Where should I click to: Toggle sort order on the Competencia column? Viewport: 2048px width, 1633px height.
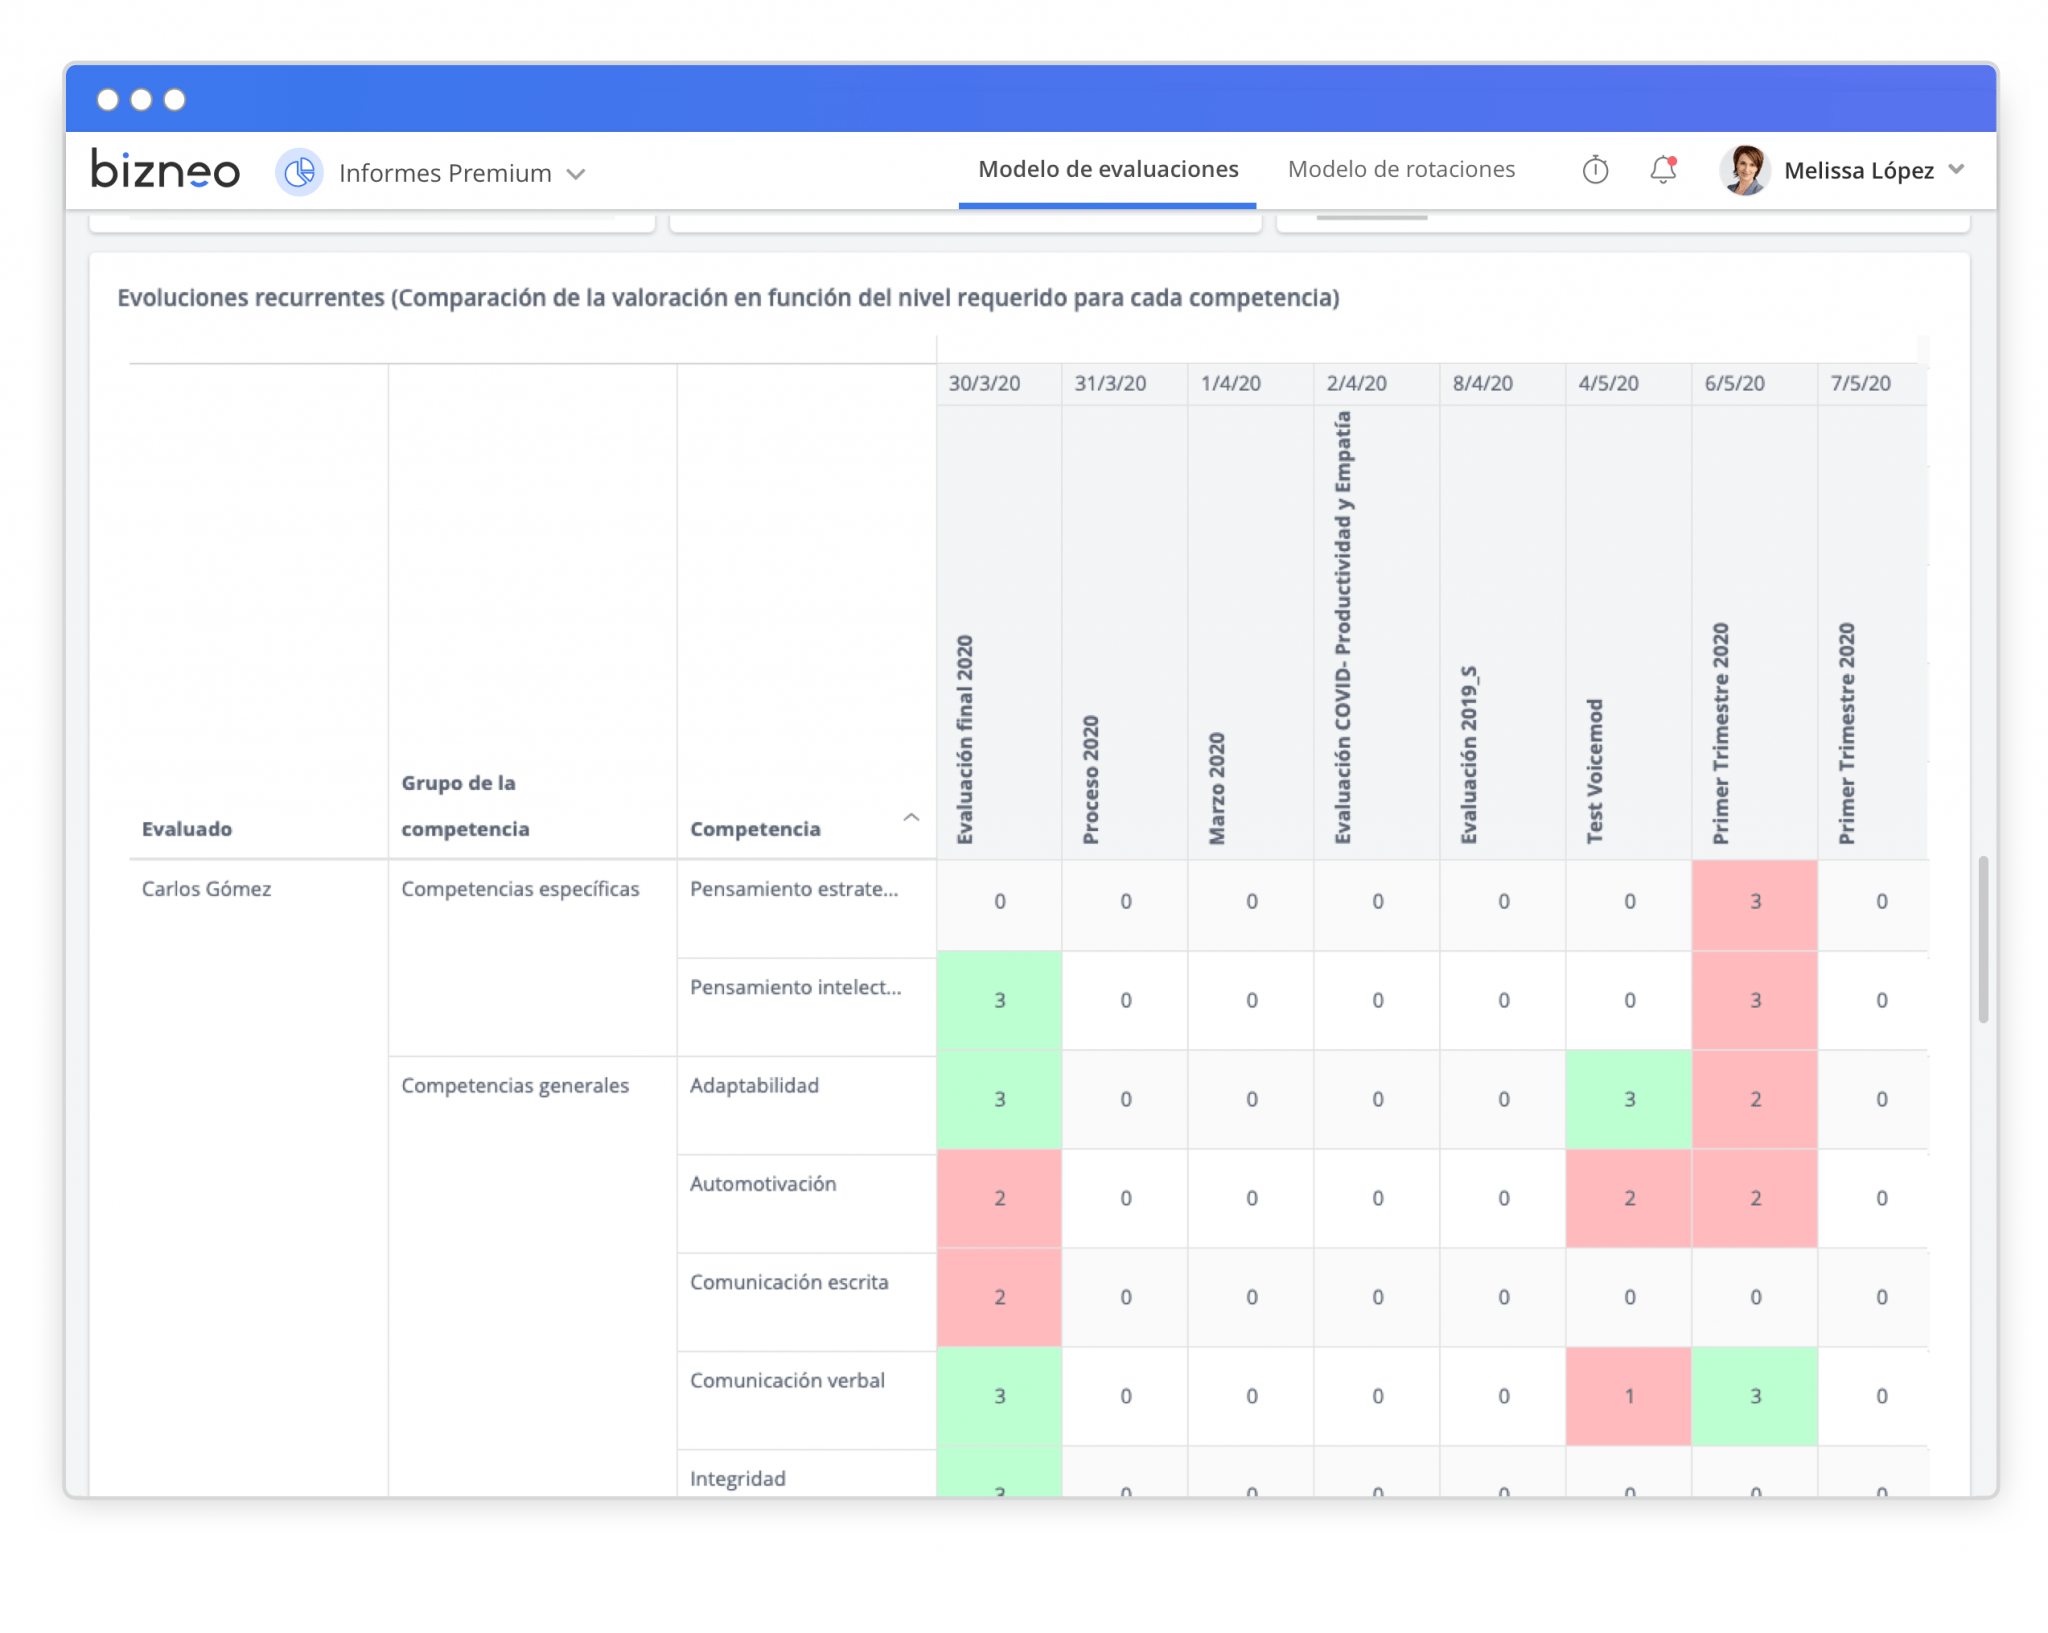coord(911,817)
